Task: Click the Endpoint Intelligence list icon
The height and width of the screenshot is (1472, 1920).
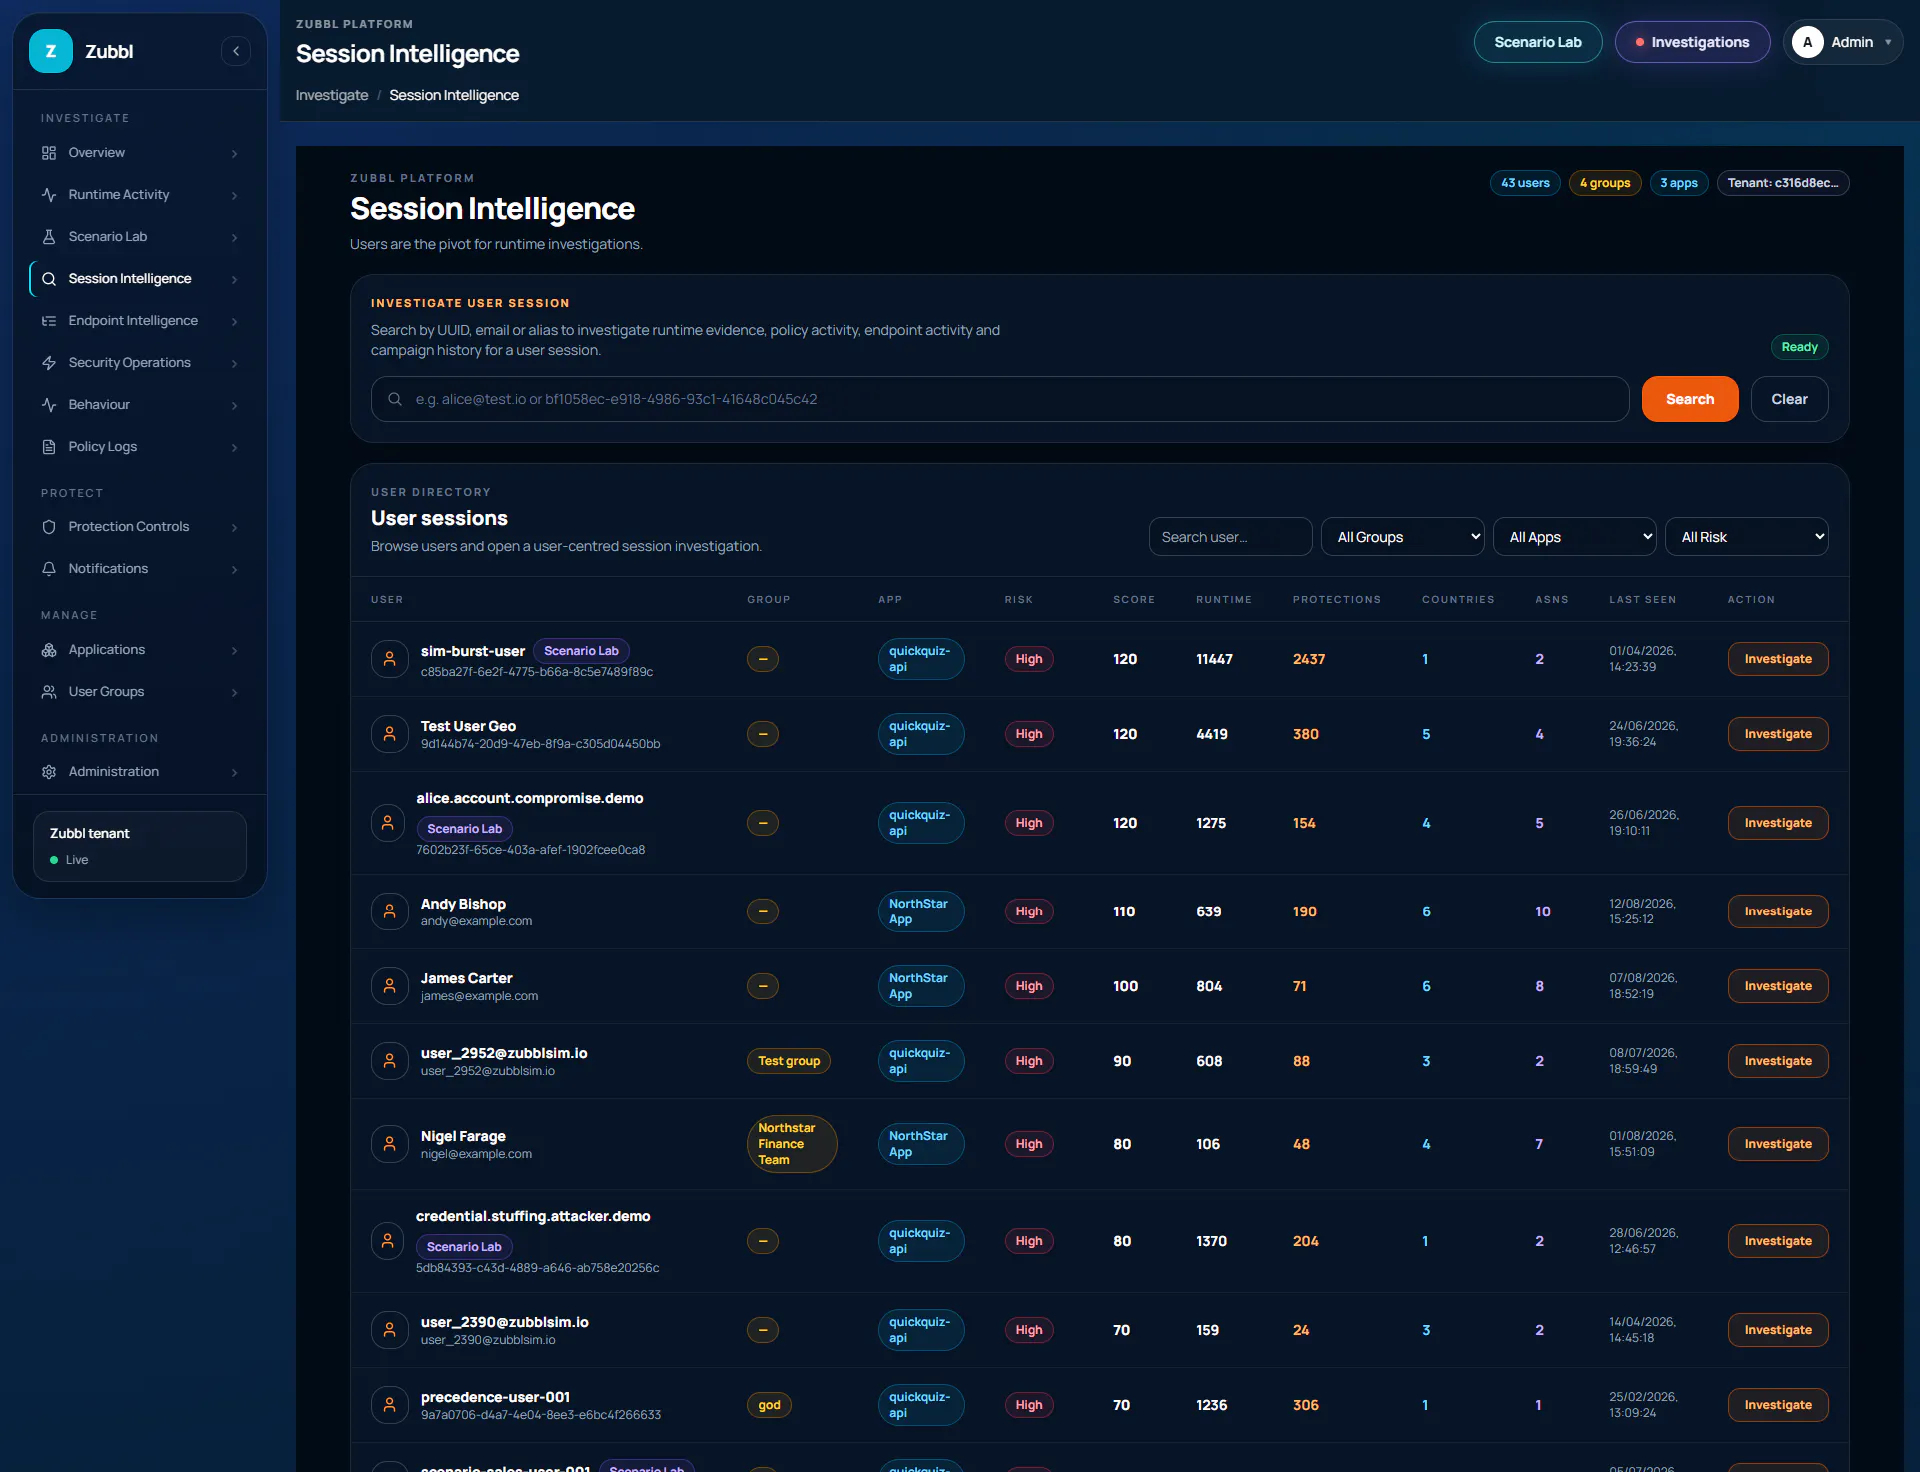Action: click(49, 321)
